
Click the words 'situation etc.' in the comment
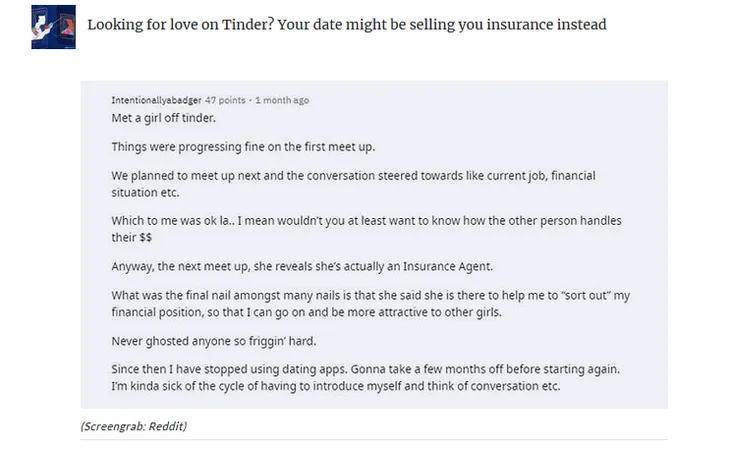tap(145, 193)
